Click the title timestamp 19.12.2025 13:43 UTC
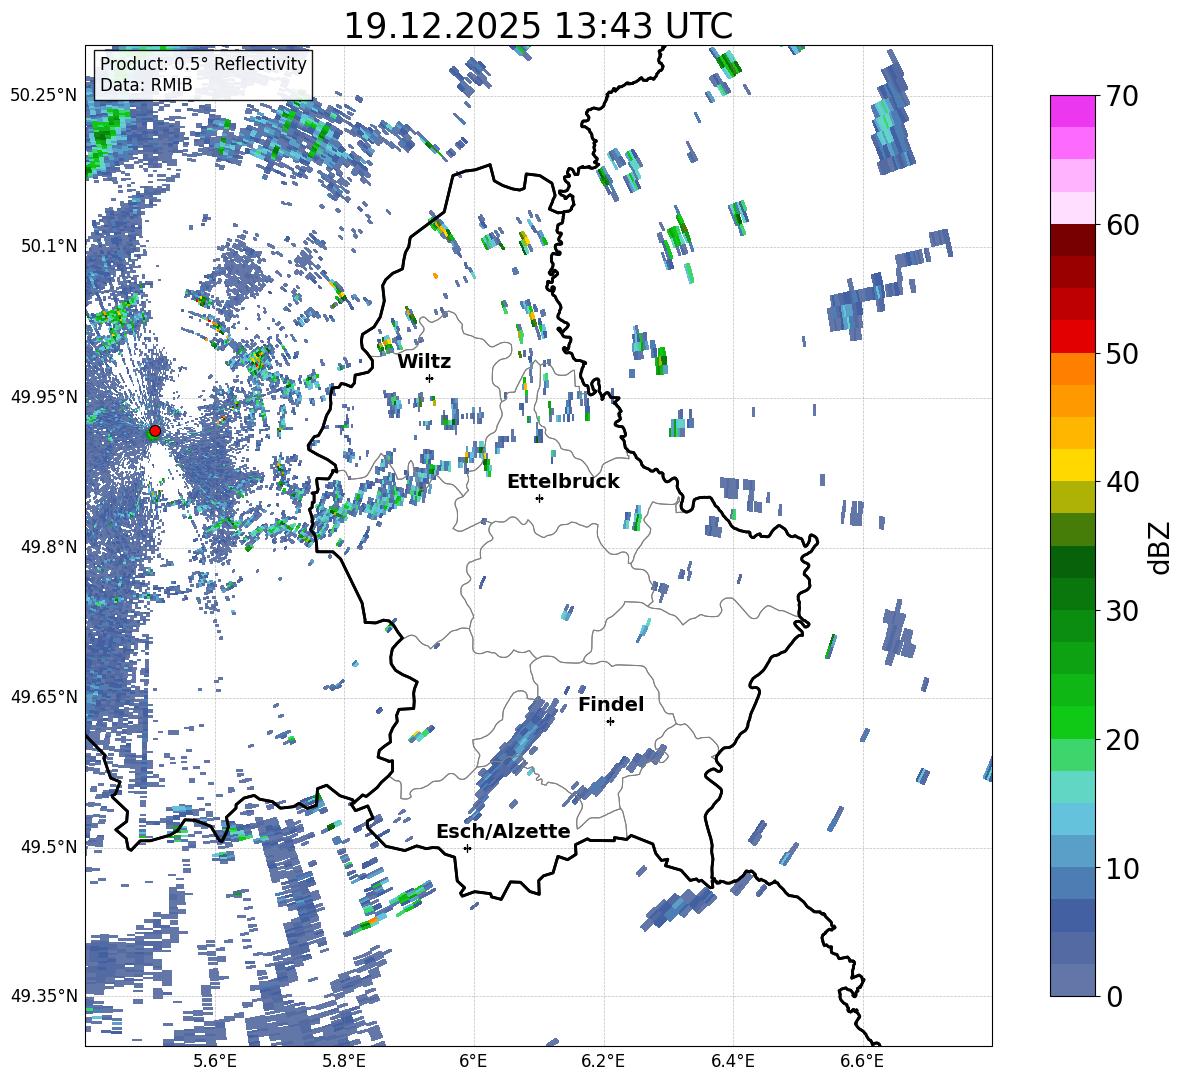The height and width of the screenshot is (1081, 1184). tap(538, 26)
